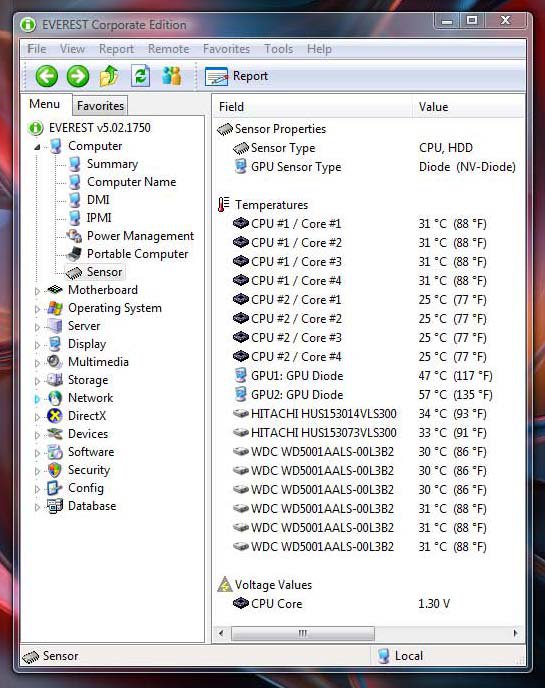Click the Devices icon in the tree
This screenshot has width=545, height=688.
coord(55,434)
